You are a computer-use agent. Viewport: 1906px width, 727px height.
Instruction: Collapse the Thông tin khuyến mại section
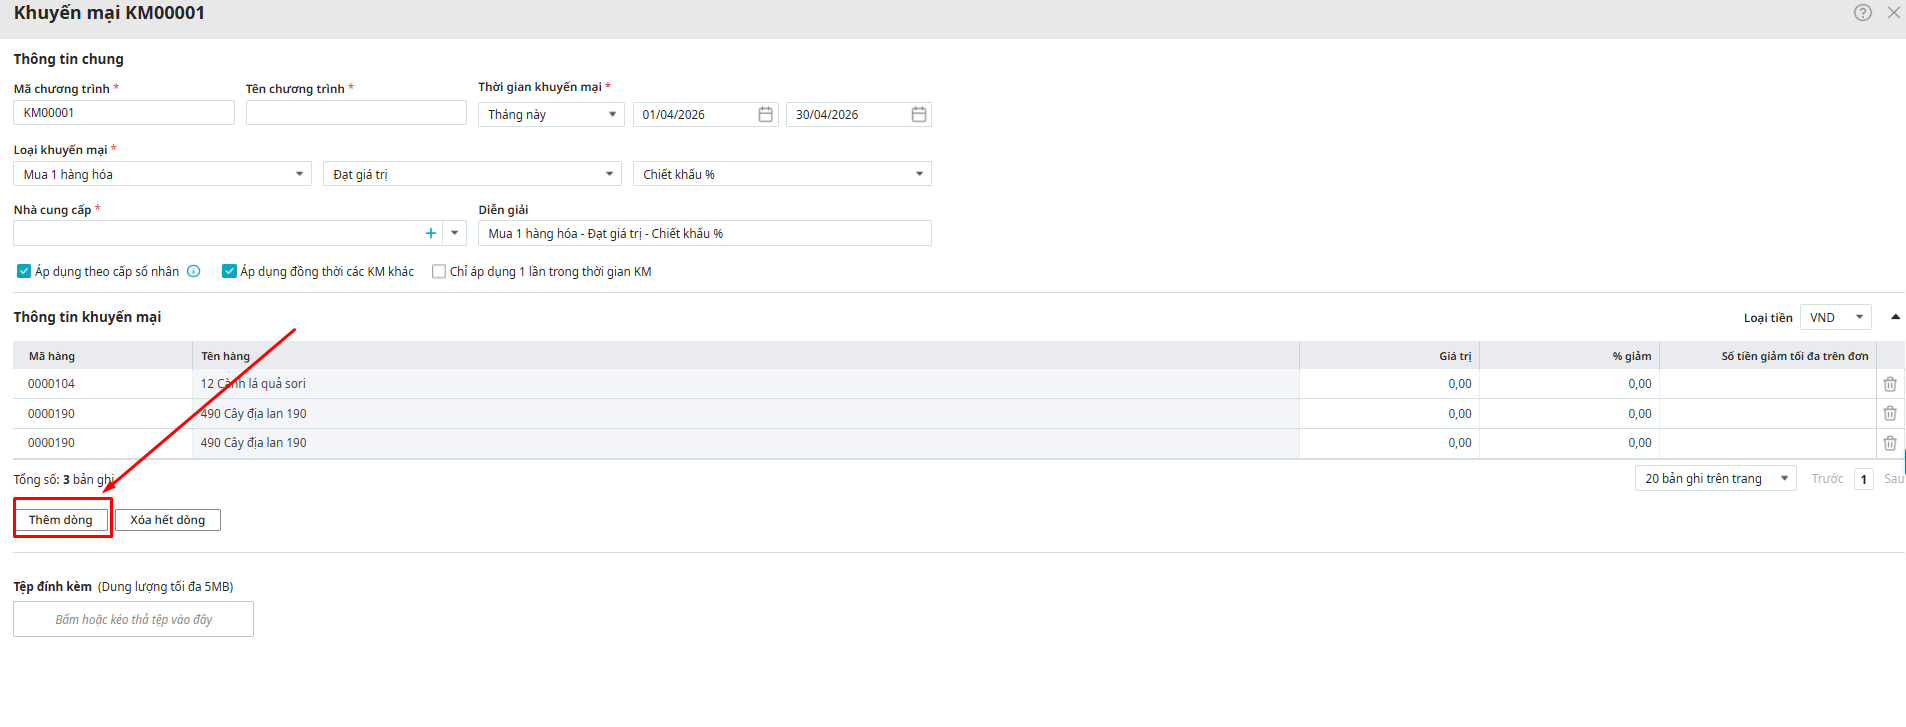click(x=1895, y=317)
